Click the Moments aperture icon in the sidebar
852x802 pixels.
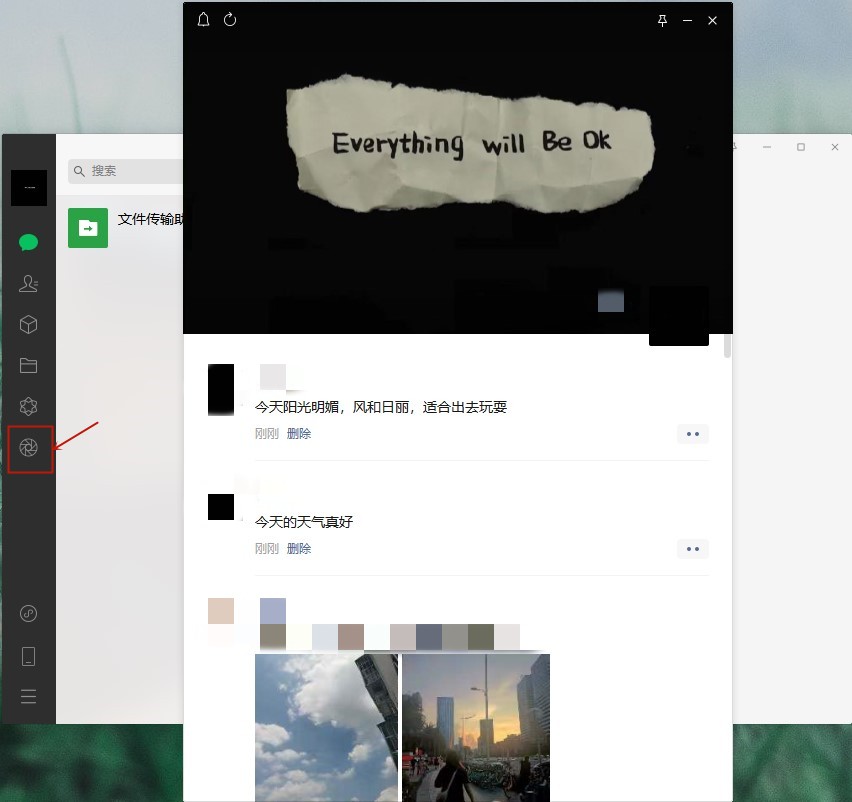[x=29, y=448]
